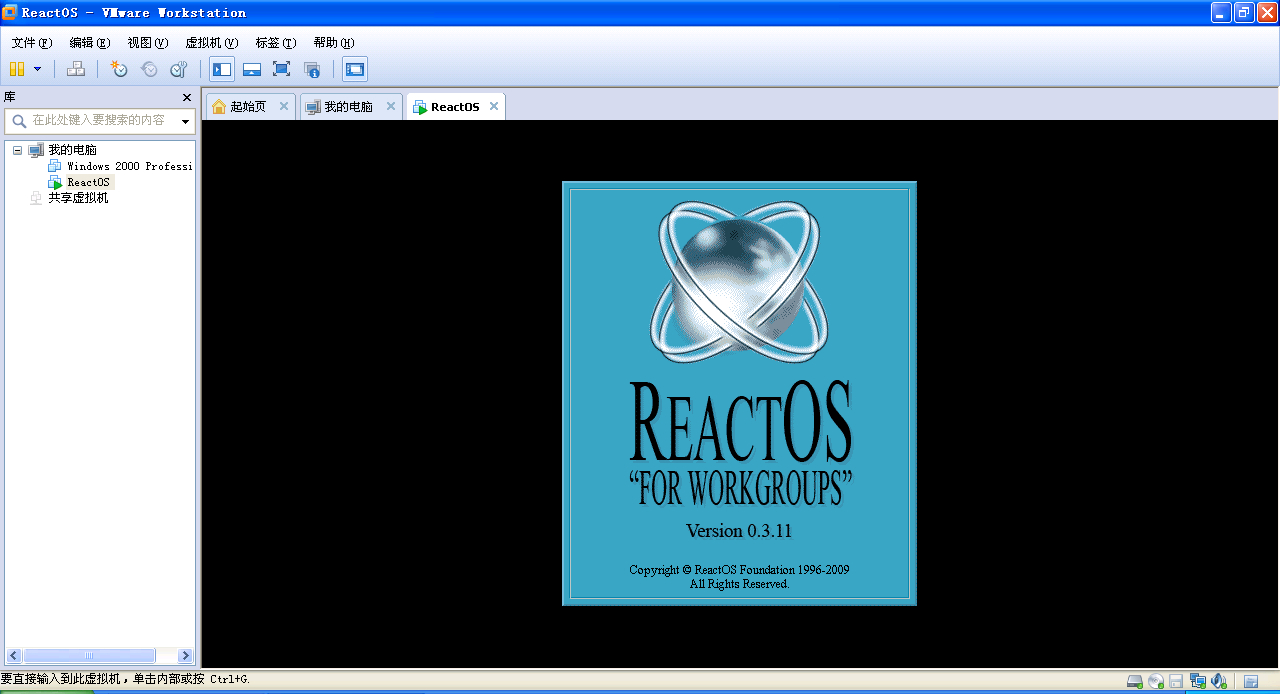Click the library scrollbar left arrow
Viewport: 1280px width, 694px height.
14,656
